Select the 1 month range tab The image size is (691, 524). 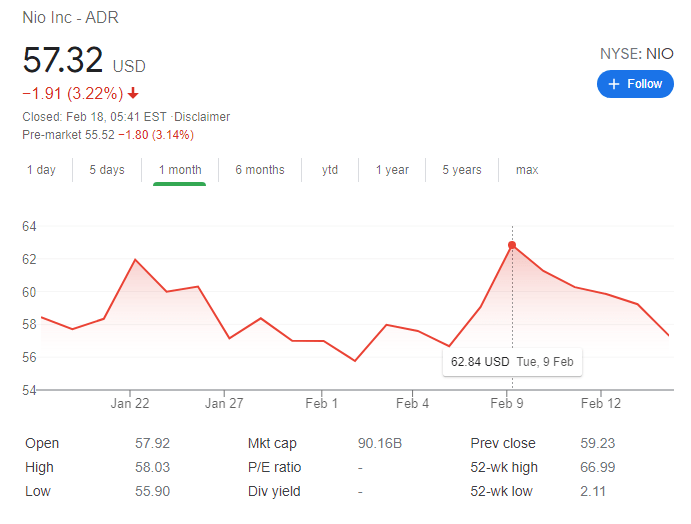[x=180, y=170]
